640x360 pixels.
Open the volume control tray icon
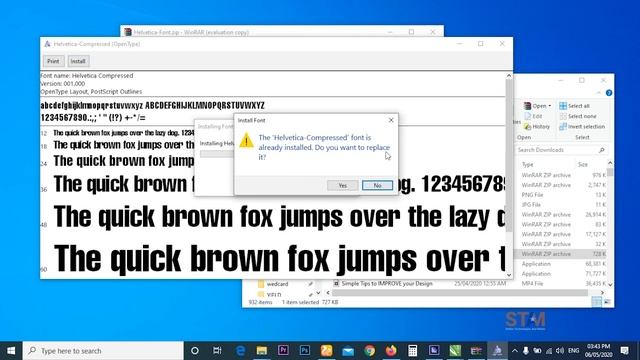[x=560, y=351]
